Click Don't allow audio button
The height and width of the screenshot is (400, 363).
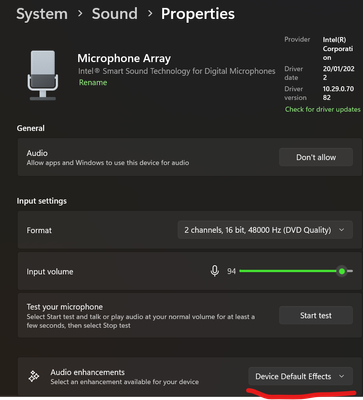316,157
